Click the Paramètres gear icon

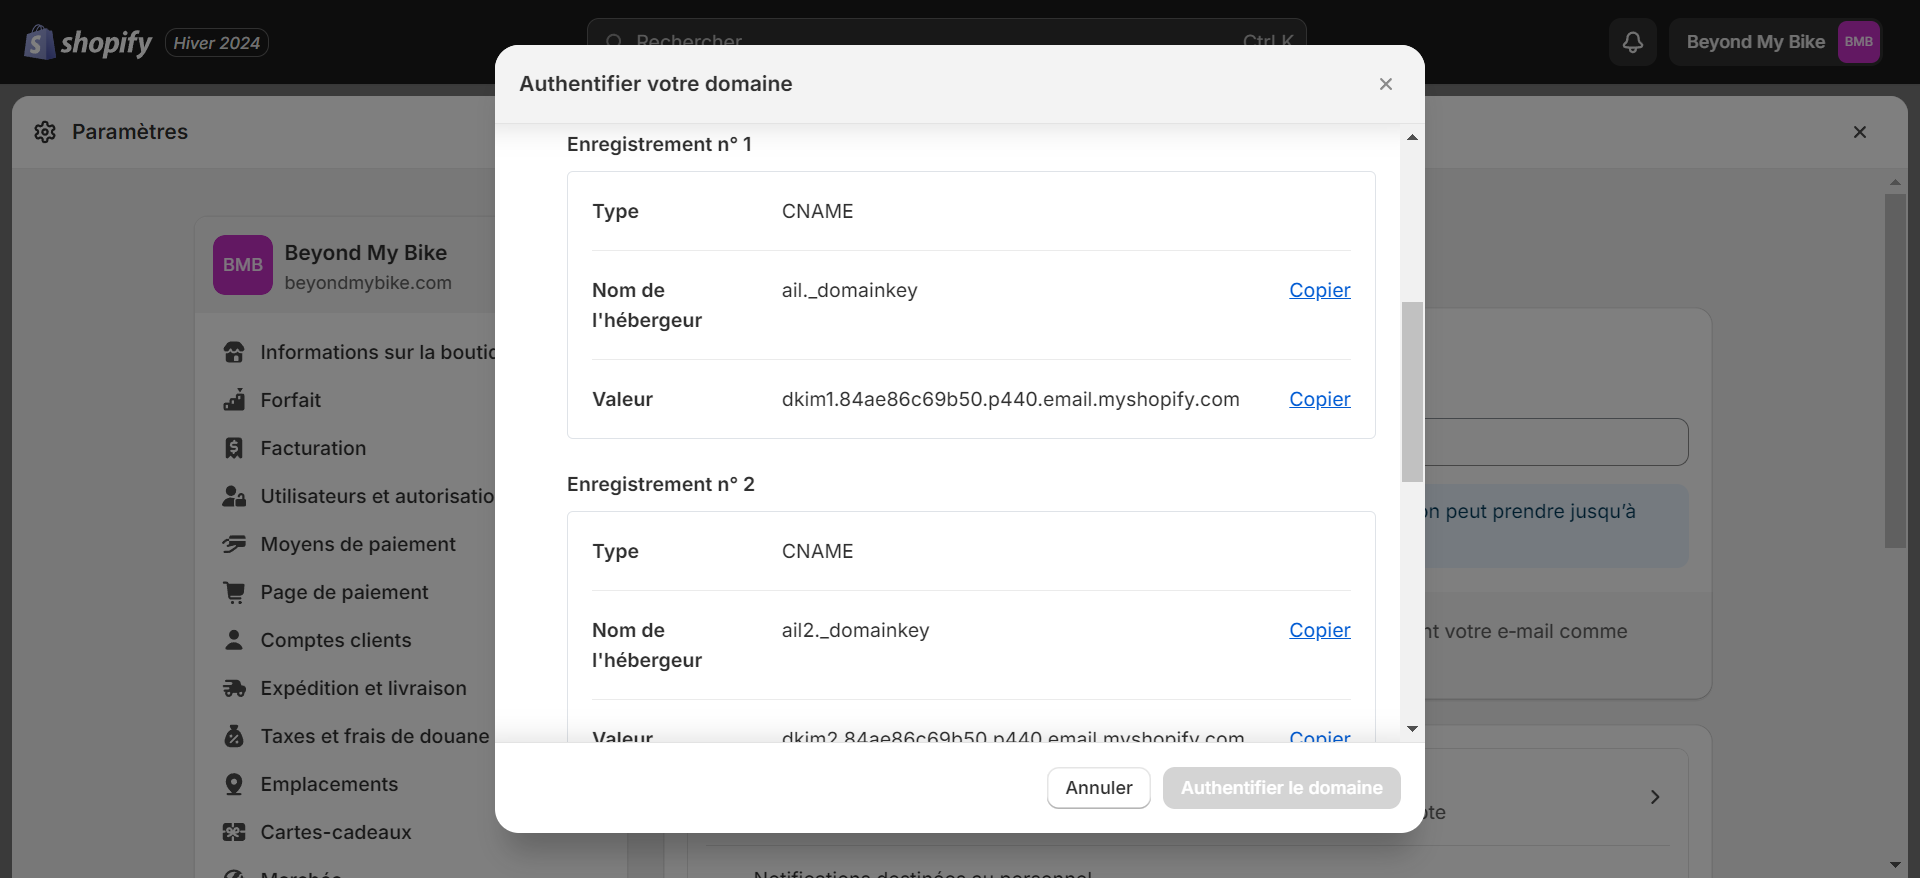(x=45, y=132)
